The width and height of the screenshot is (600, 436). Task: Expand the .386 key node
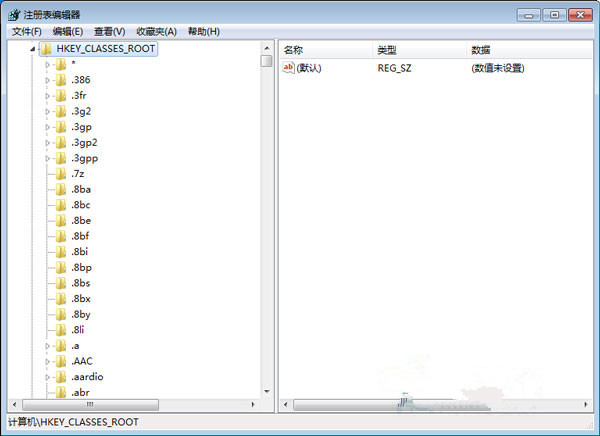[47, 80]
